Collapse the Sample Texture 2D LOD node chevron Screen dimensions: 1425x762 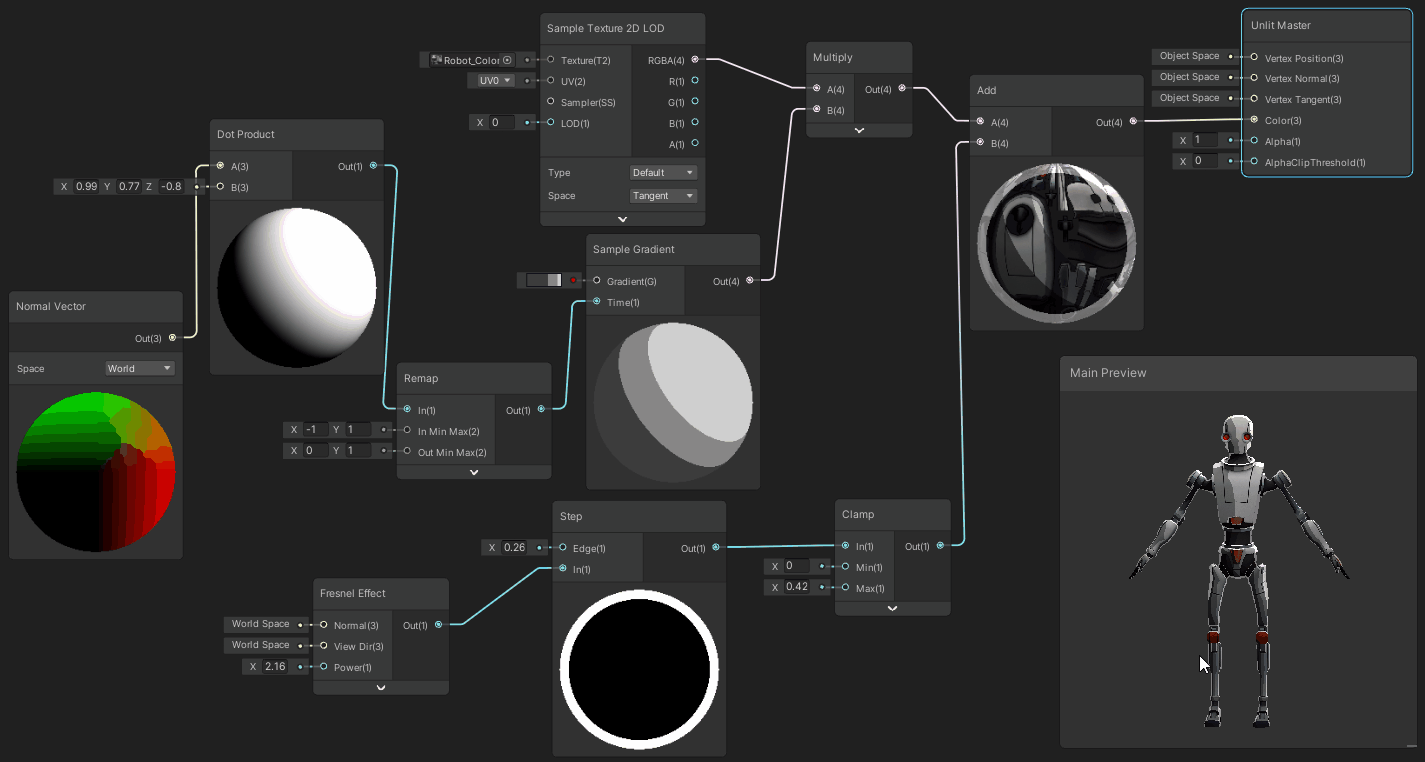coord(622,219)
